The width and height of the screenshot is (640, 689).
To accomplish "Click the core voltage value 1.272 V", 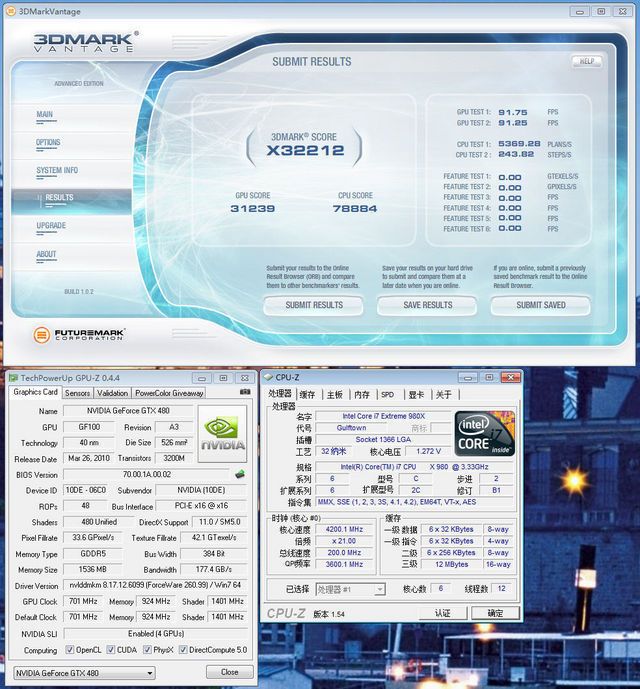I will (x=428, y=451).
